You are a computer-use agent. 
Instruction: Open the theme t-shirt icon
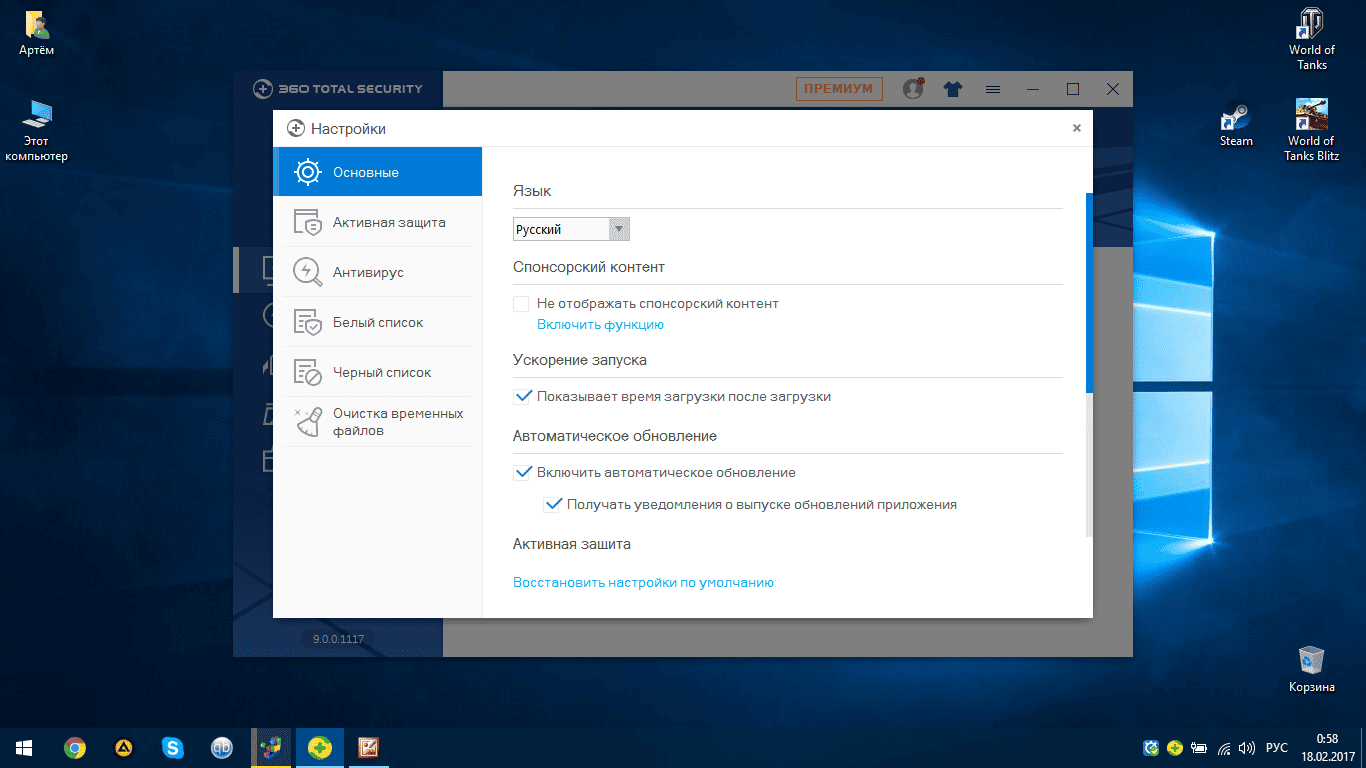click(952, 89)
